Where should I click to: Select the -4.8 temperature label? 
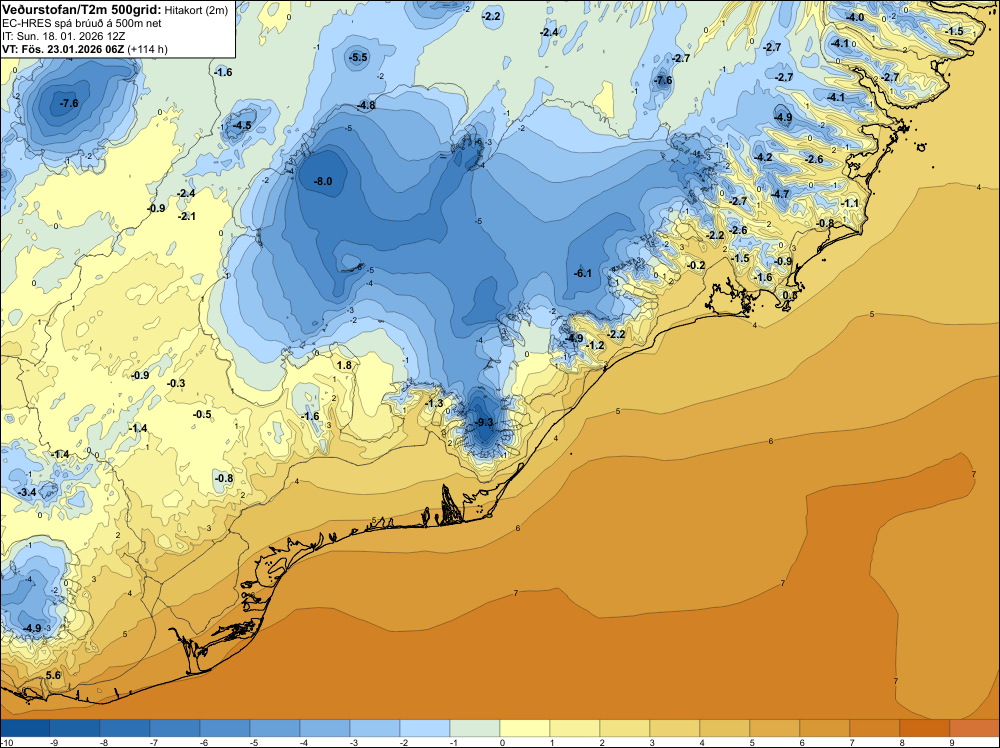366,105
